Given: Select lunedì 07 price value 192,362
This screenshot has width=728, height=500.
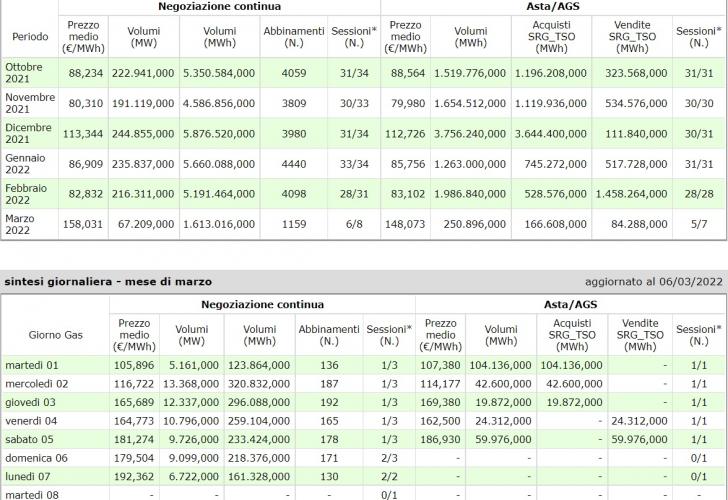Looking at the screenshot, I should click(x=133, y=473).
